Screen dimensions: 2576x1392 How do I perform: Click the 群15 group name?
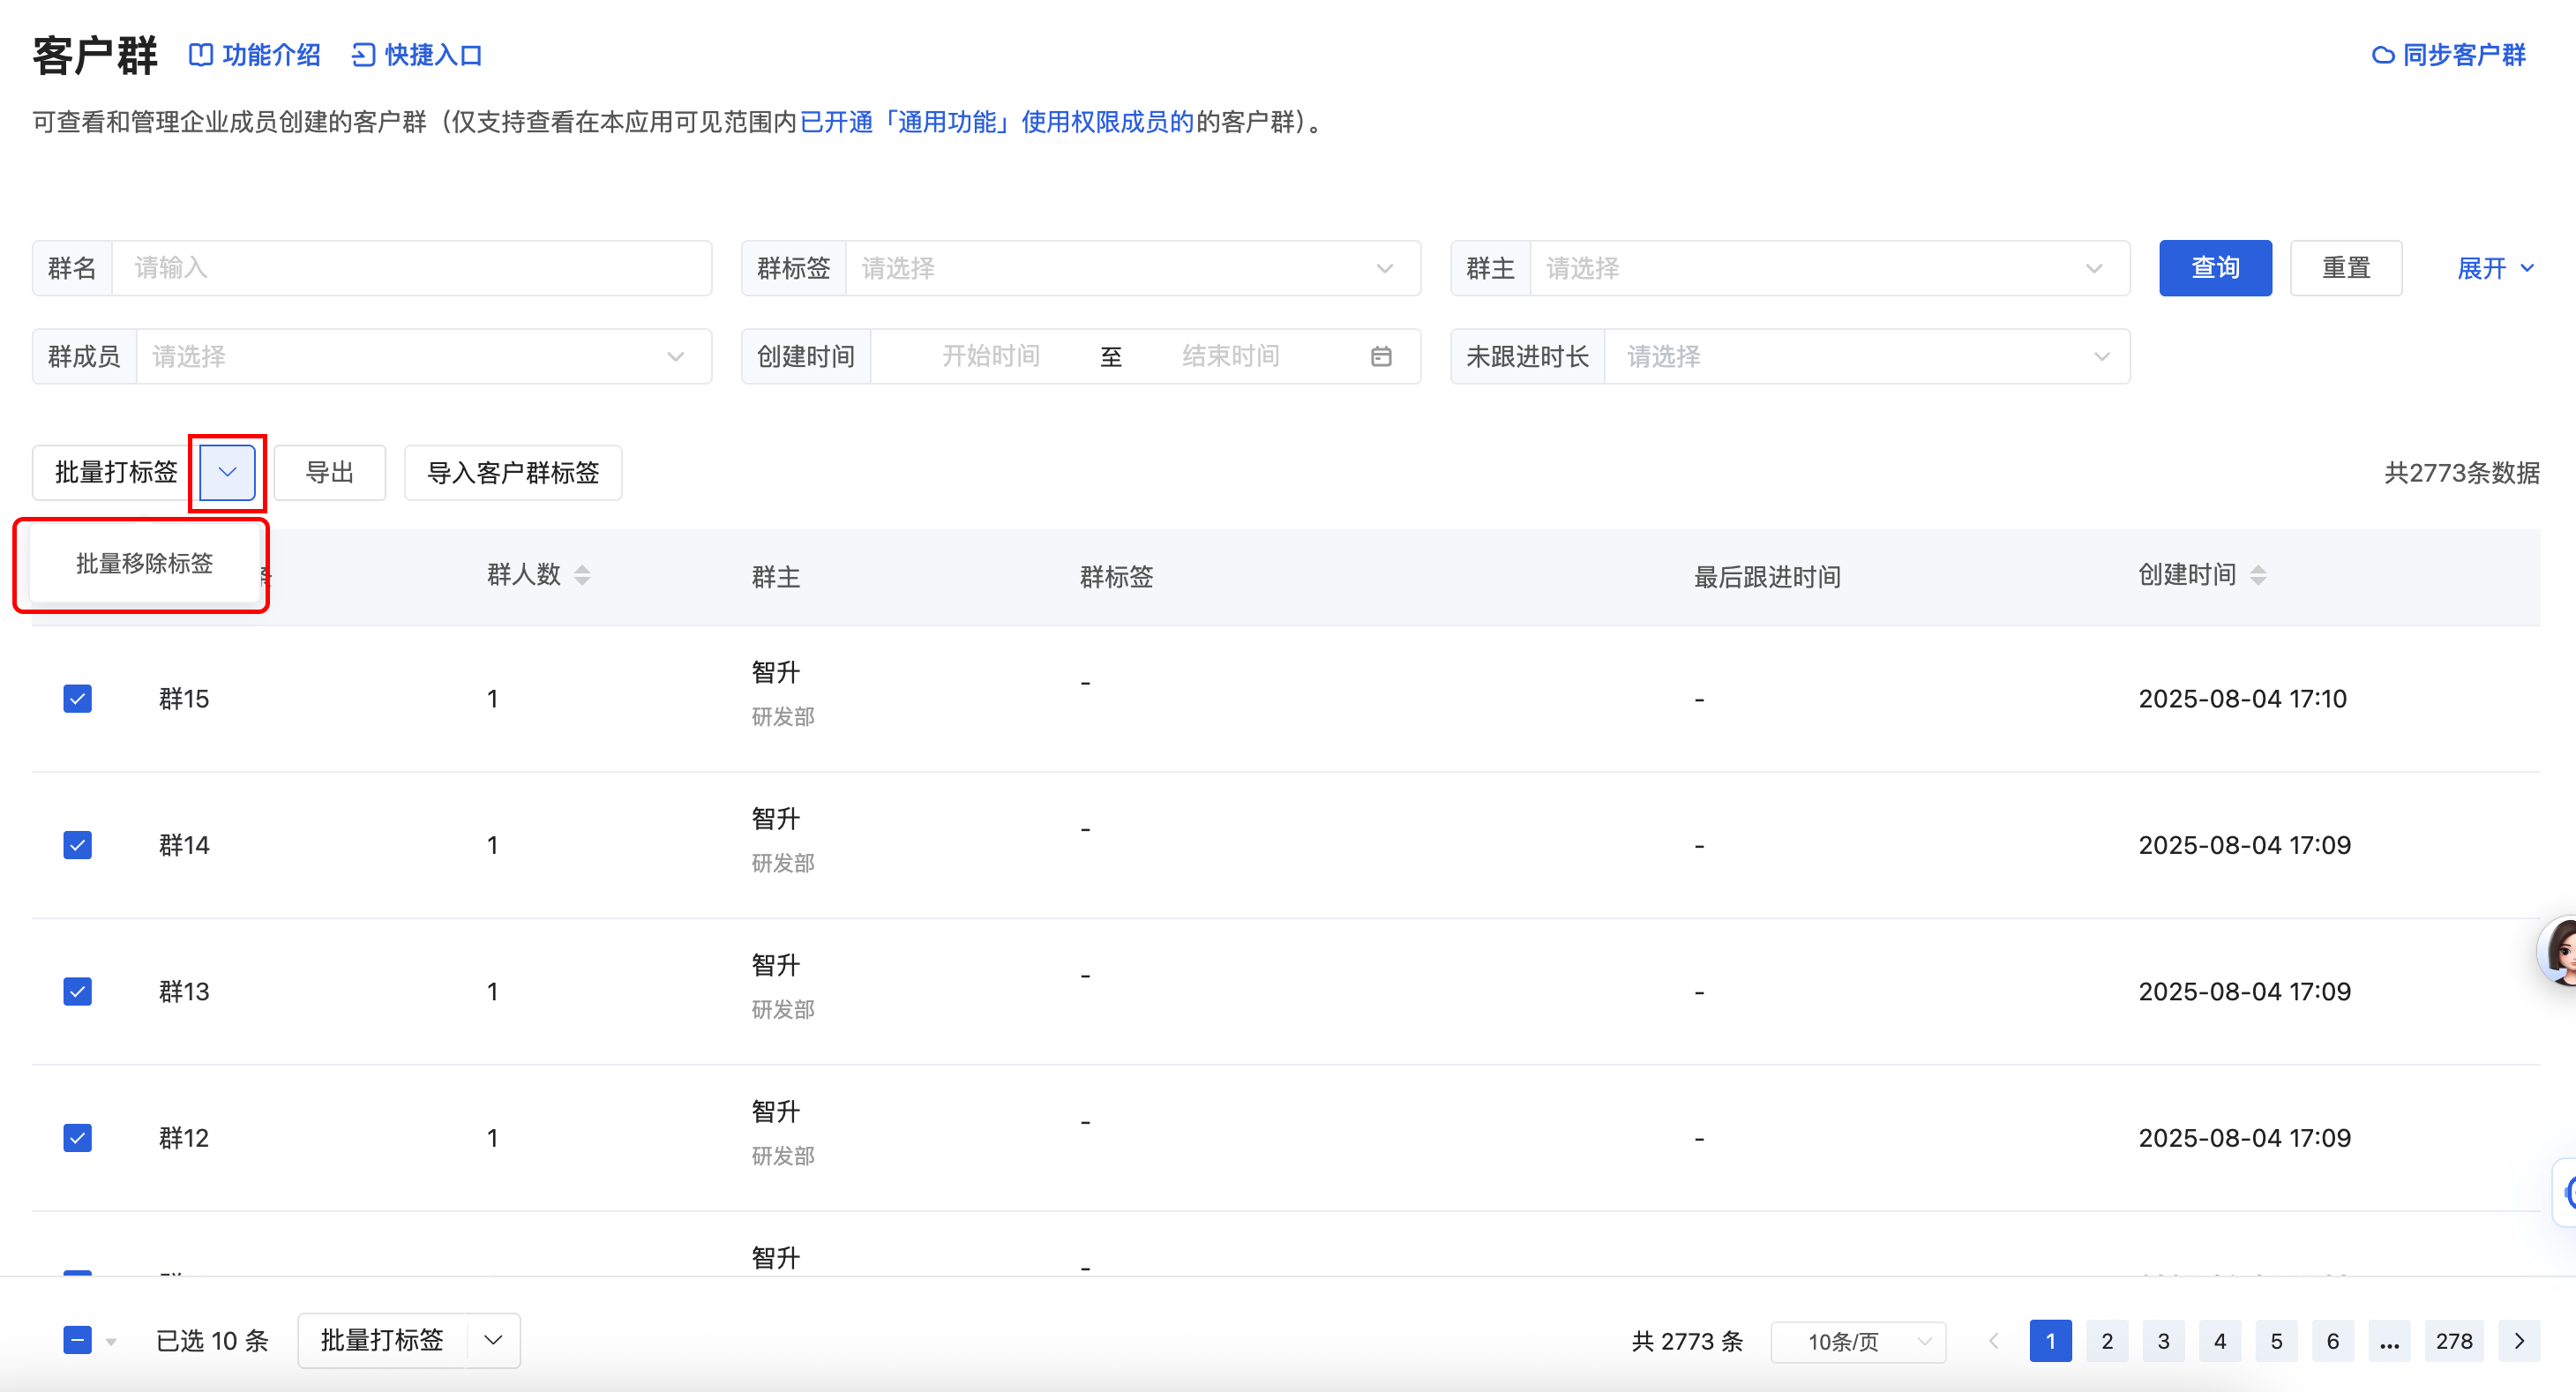[184, 698]
